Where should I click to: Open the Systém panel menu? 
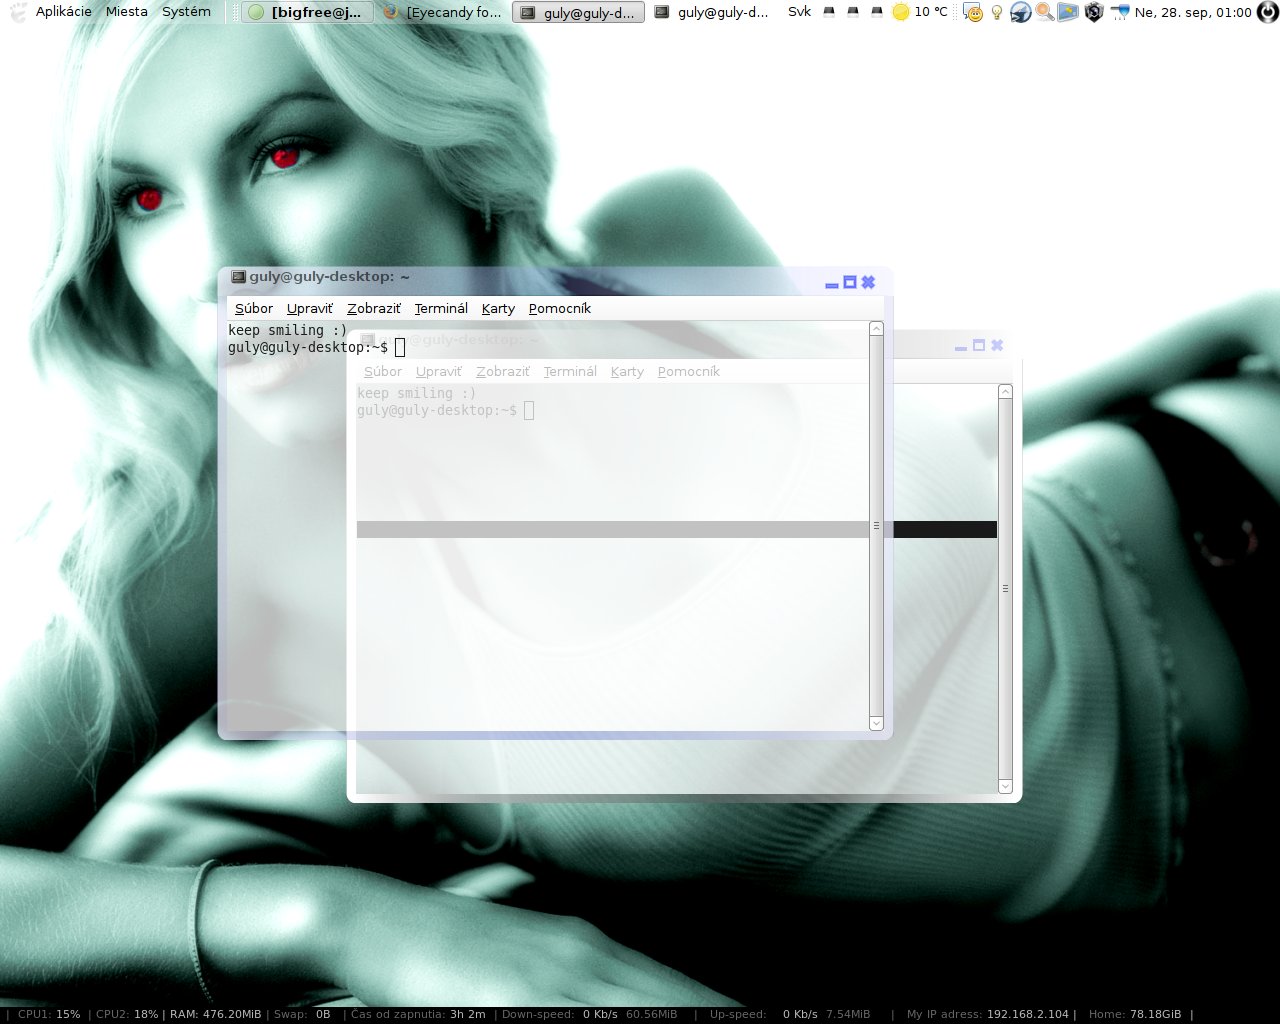click(187, 12)
